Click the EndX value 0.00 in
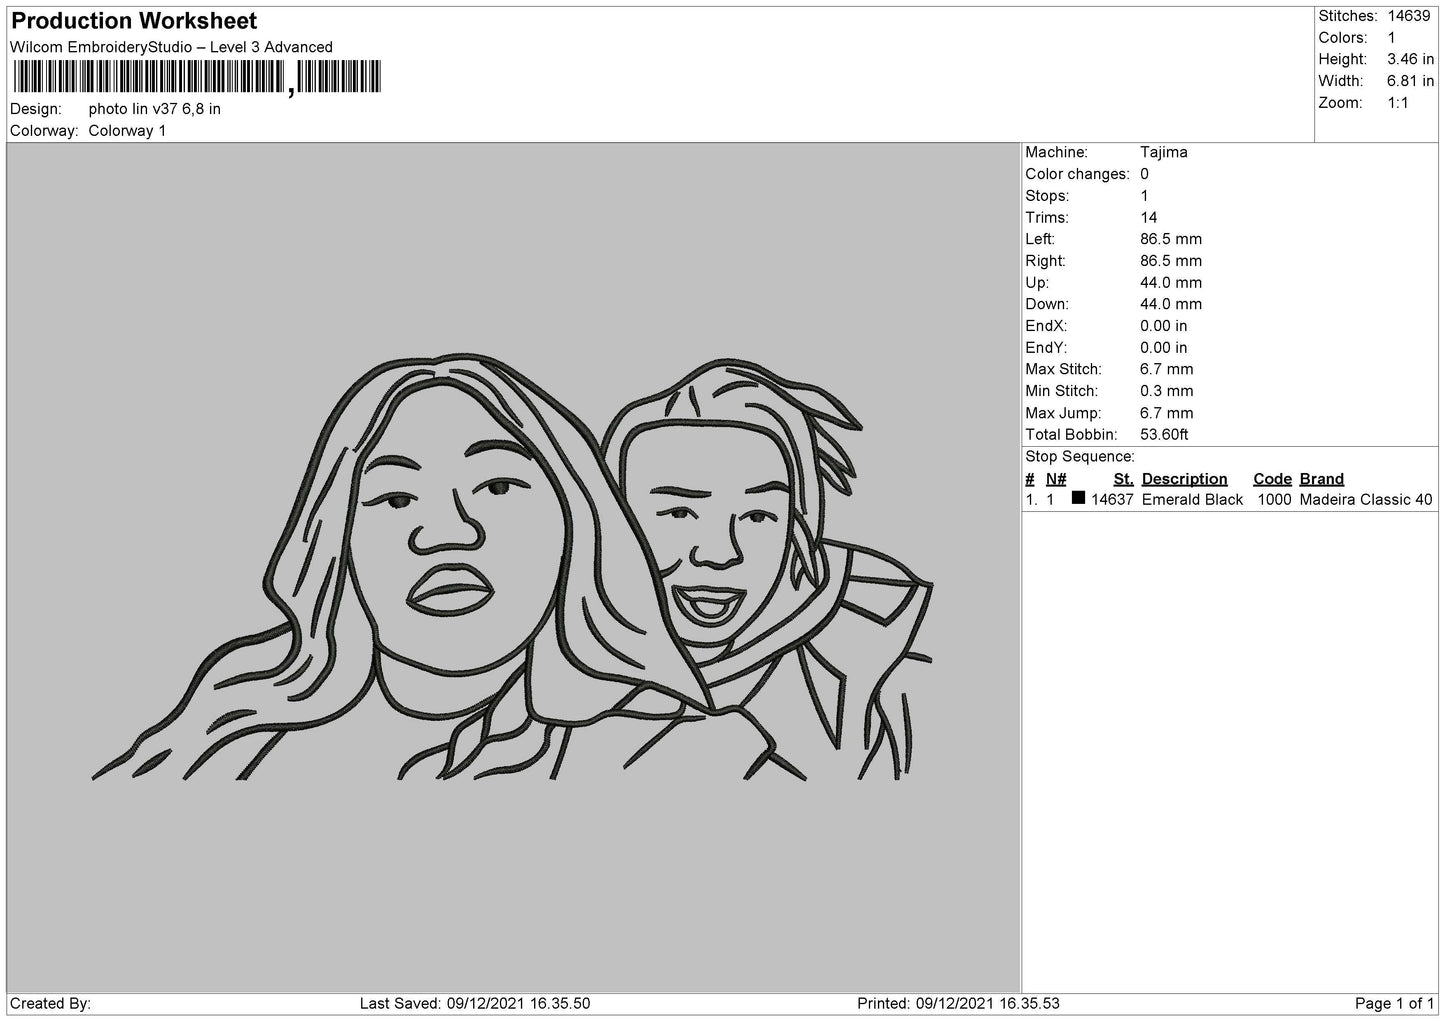The image size is (1445, 1021). tap(1164, 326)
